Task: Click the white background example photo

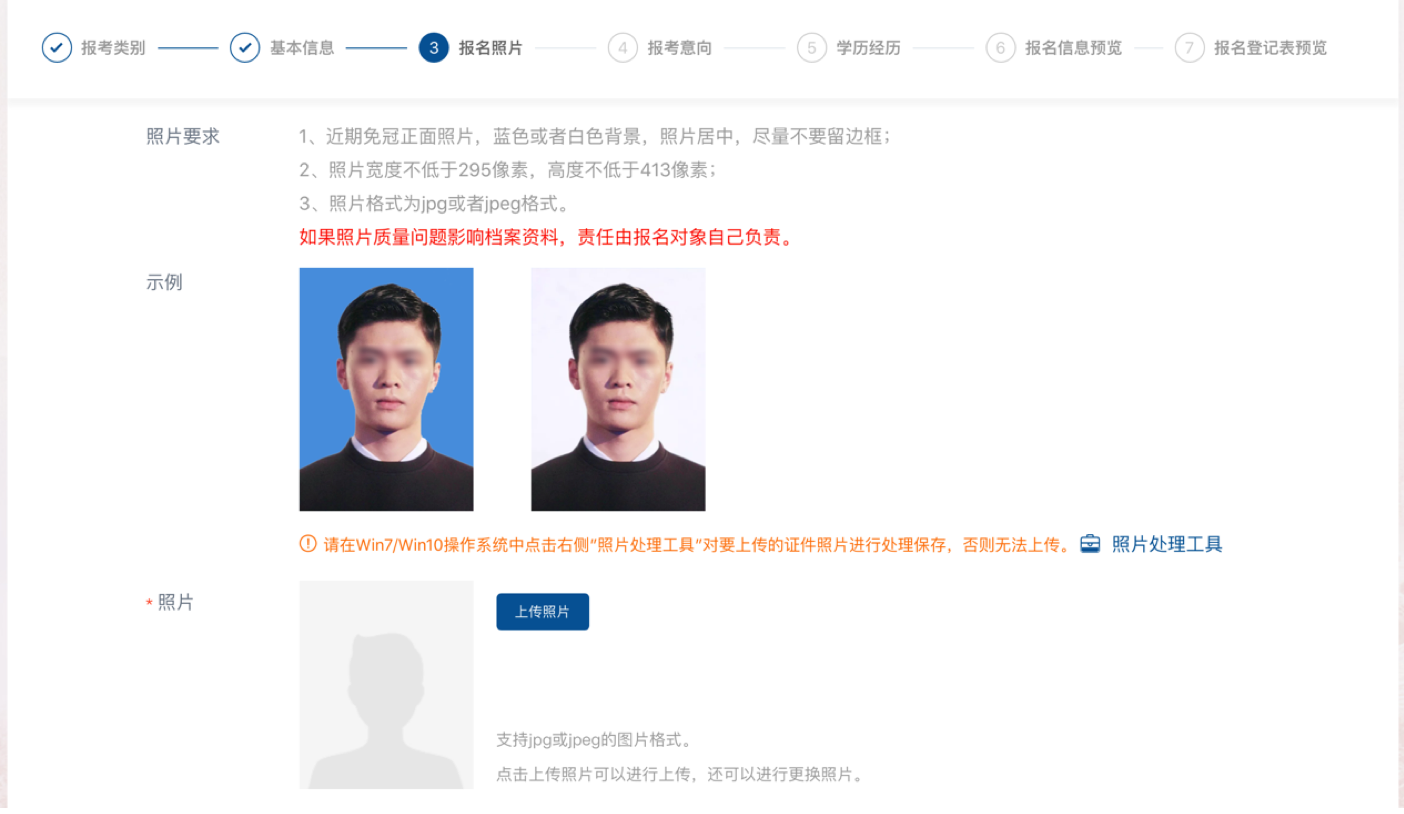Action: click(618, 389)
